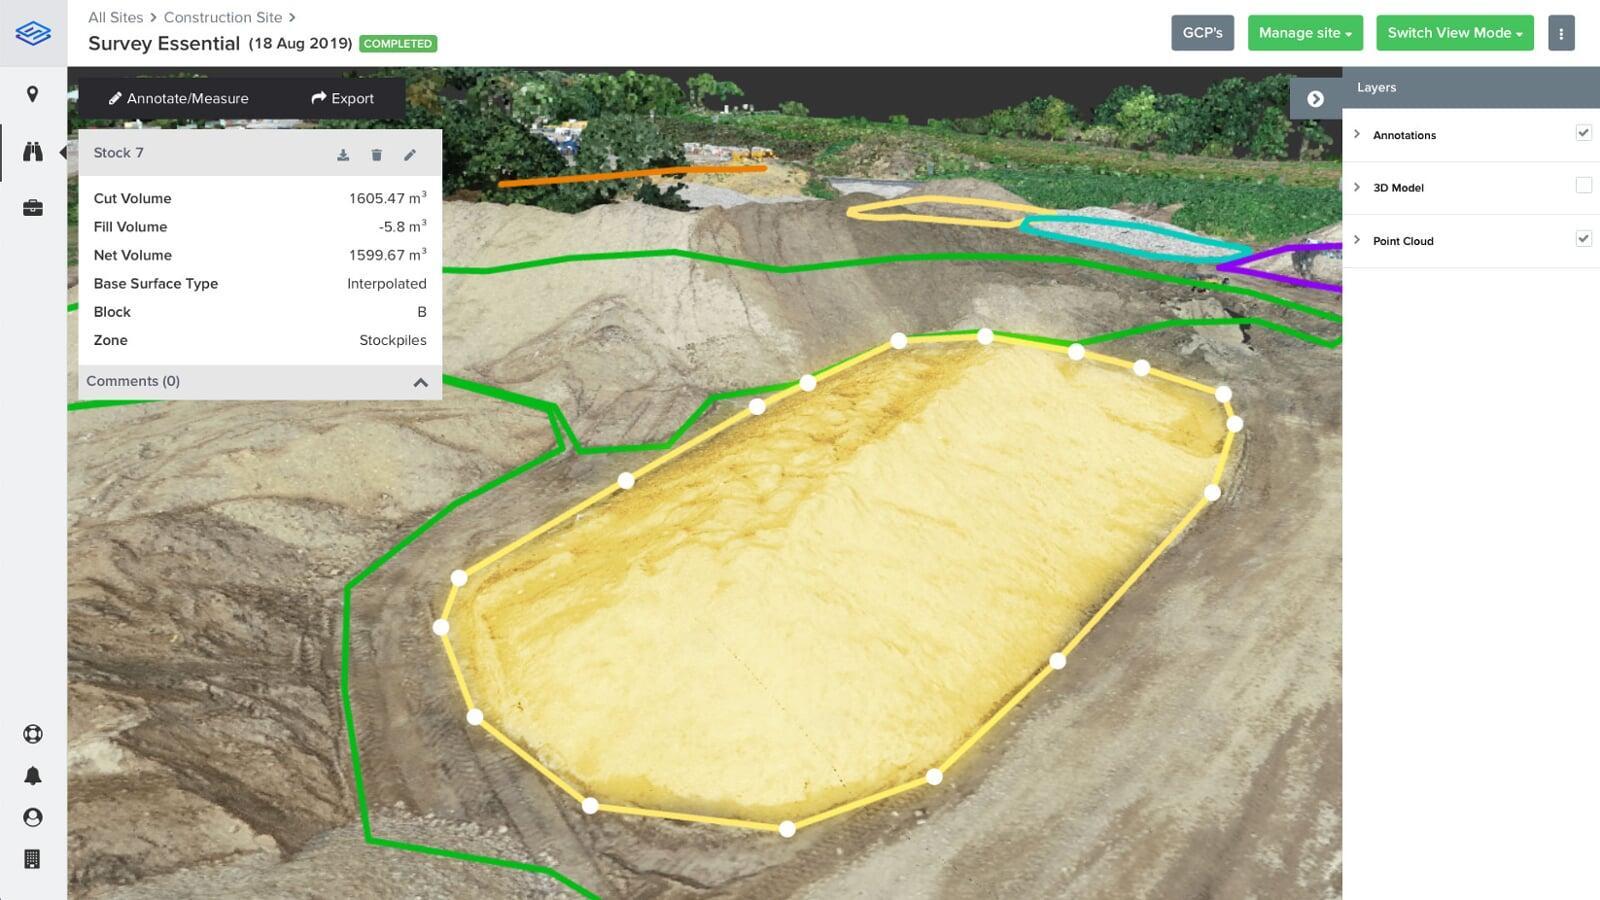Image resolution: width=1600 pixels, height=900 pixels.
Task: Open the Annotate/Measure menu
Action: [x=178, y=98]
